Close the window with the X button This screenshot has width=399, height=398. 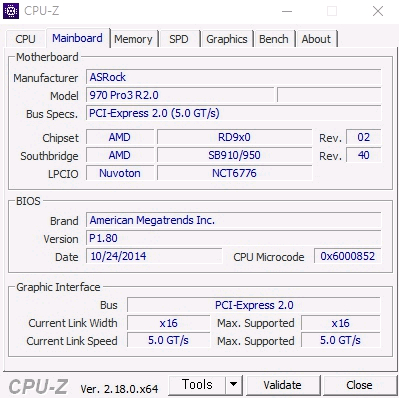(x=378, y=11)
